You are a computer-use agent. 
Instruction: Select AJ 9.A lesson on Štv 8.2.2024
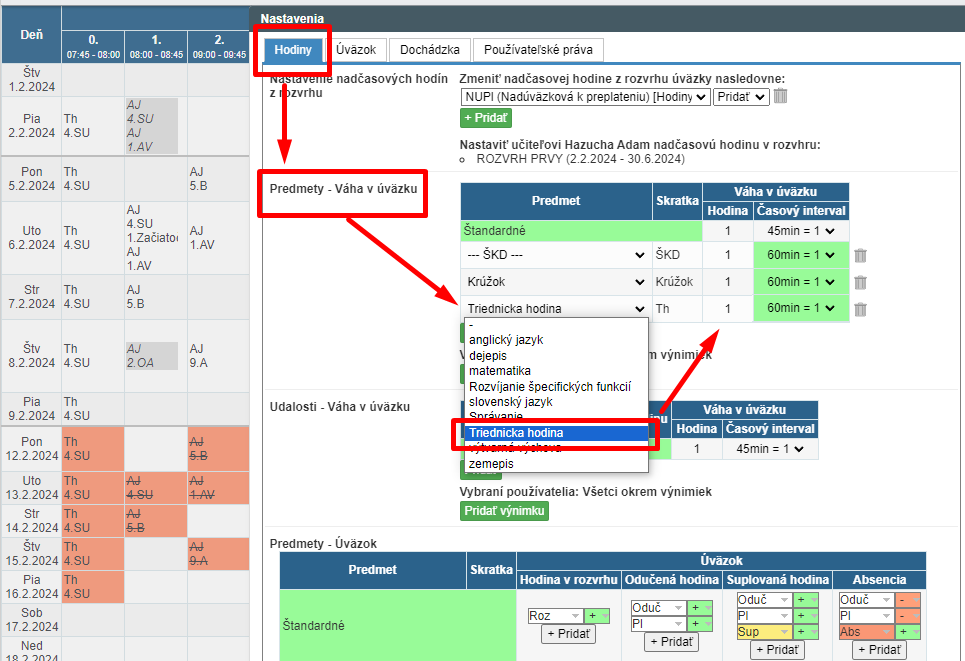point(199,356)
